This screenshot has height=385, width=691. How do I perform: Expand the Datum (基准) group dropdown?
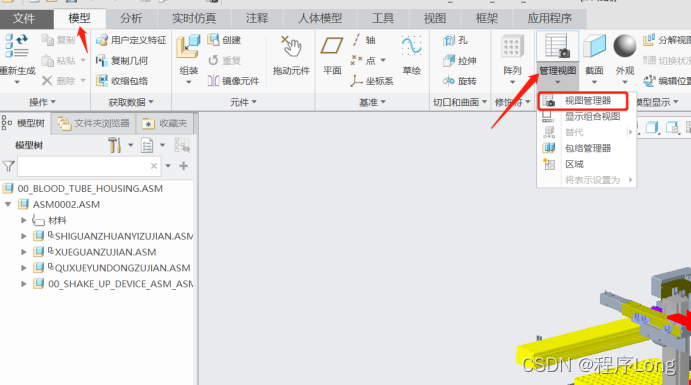(x=372, y=102)
